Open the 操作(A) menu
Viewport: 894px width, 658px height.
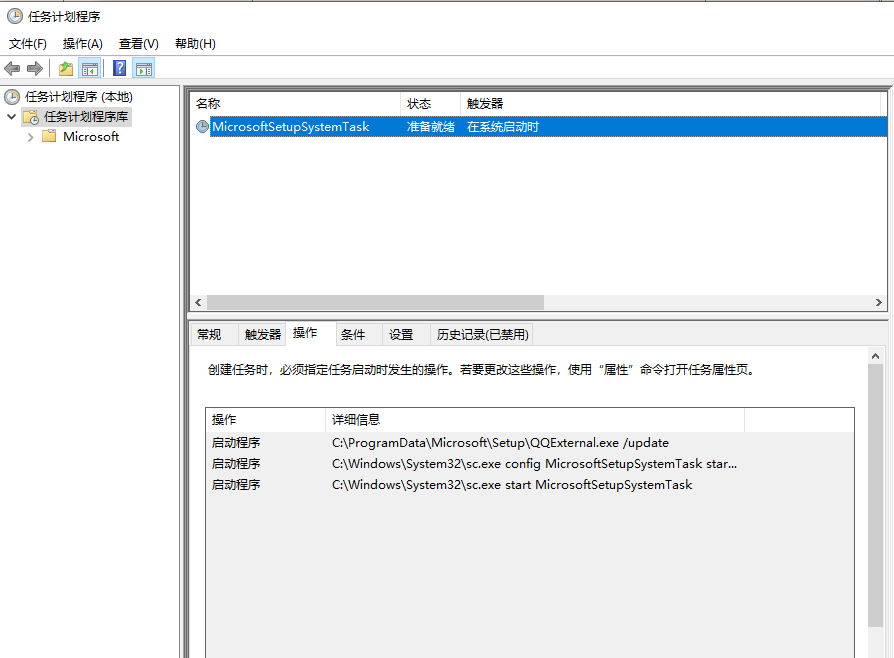83,44
